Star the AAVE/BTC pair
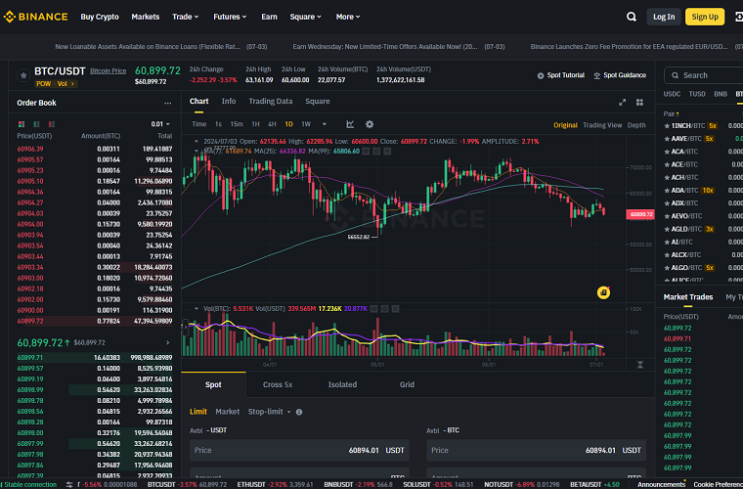The width and height of the screenshot is (743, 489). point(667,139)
